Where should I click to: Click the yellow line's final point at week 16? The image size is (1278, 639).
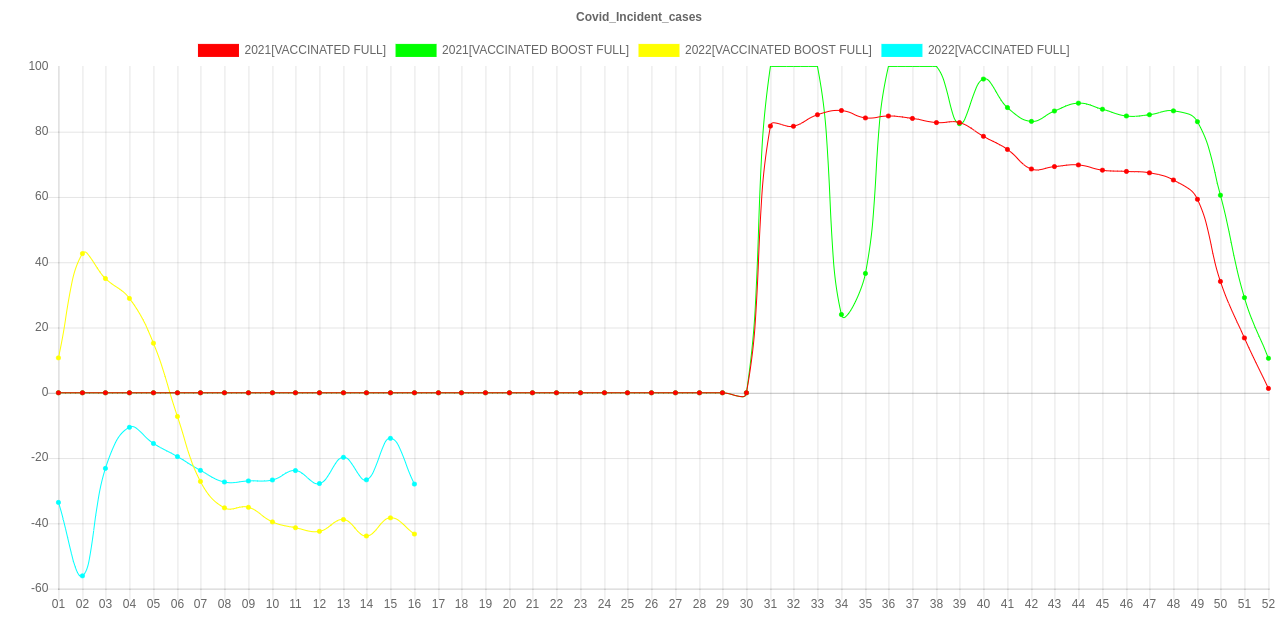414,534
